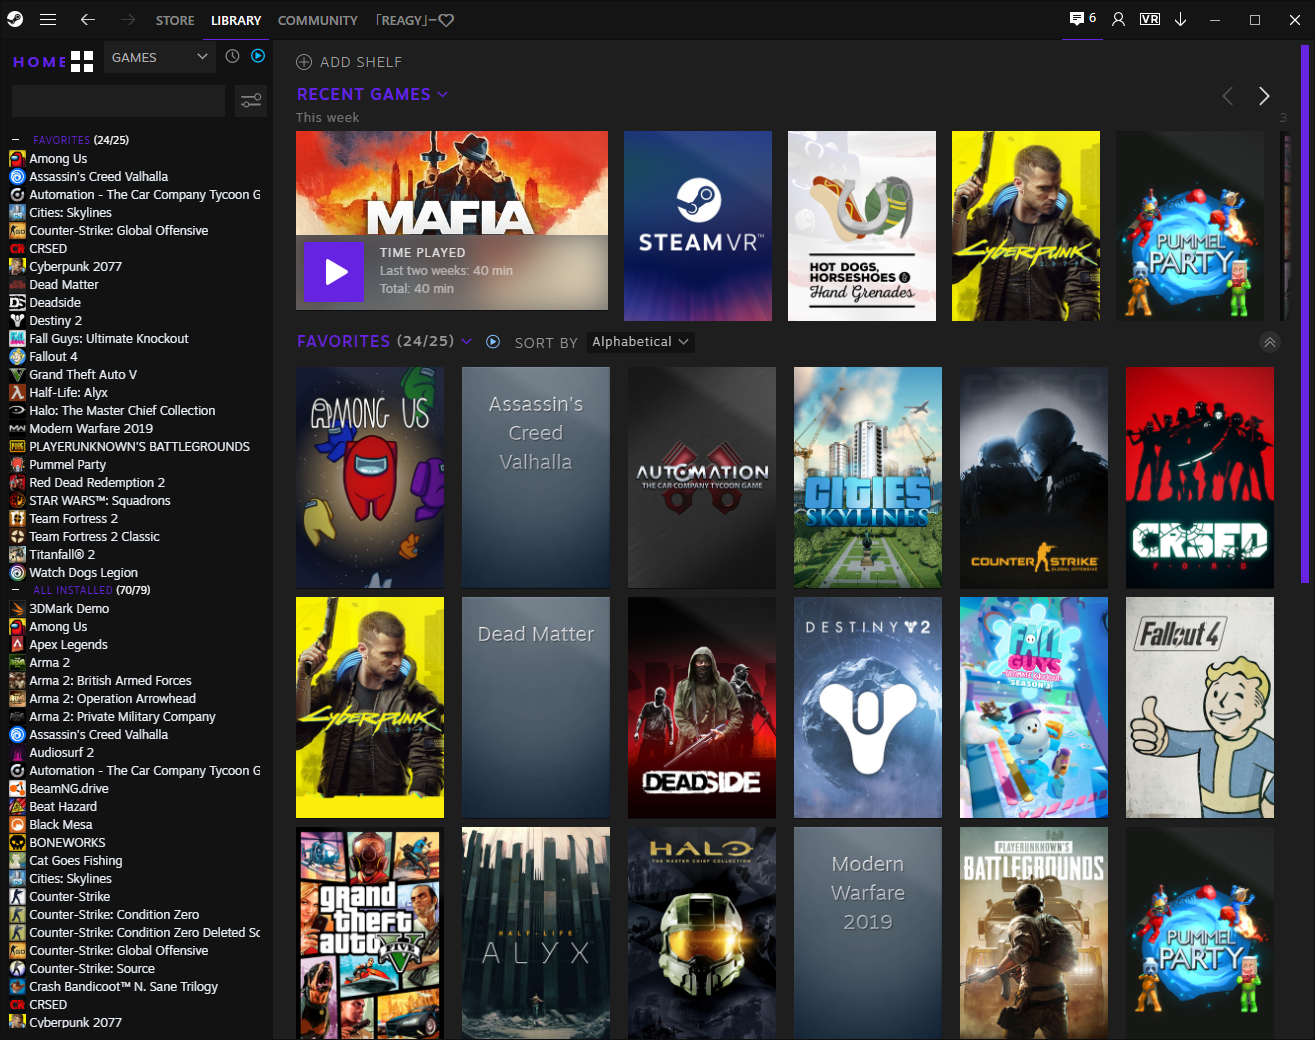The width and height of the screenshot is (1315, 1040).
Task: Collapse the Favorites sidebar category
Action: 15,141
